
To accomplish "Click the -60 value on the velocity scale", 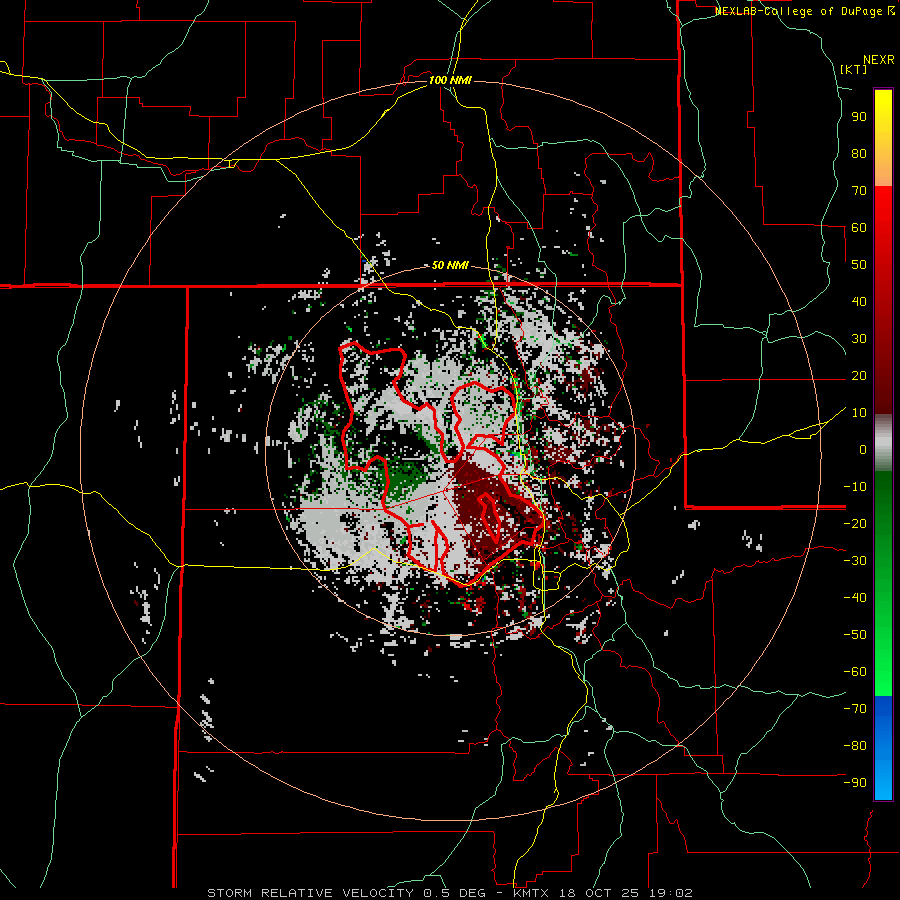I will [855, 672].
